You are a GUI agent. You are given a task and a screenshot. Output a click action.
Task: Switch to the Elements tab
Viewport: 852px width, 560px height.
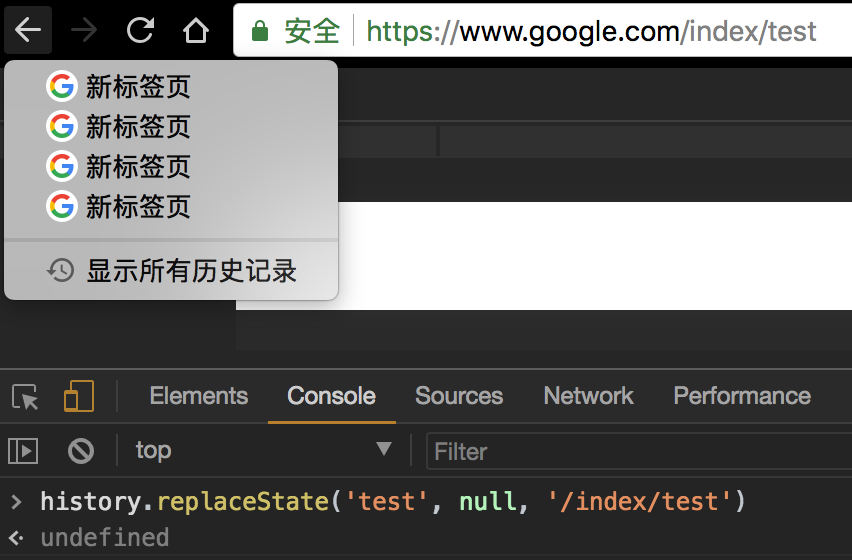click(198, 396)
